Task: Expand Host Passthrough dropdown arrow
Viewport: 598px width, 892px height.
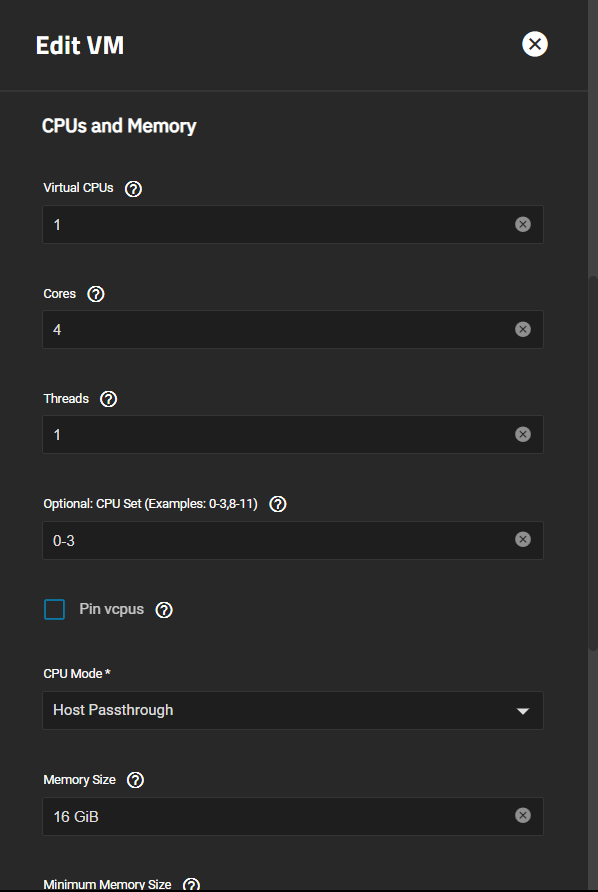Action: tap(522, 711)
